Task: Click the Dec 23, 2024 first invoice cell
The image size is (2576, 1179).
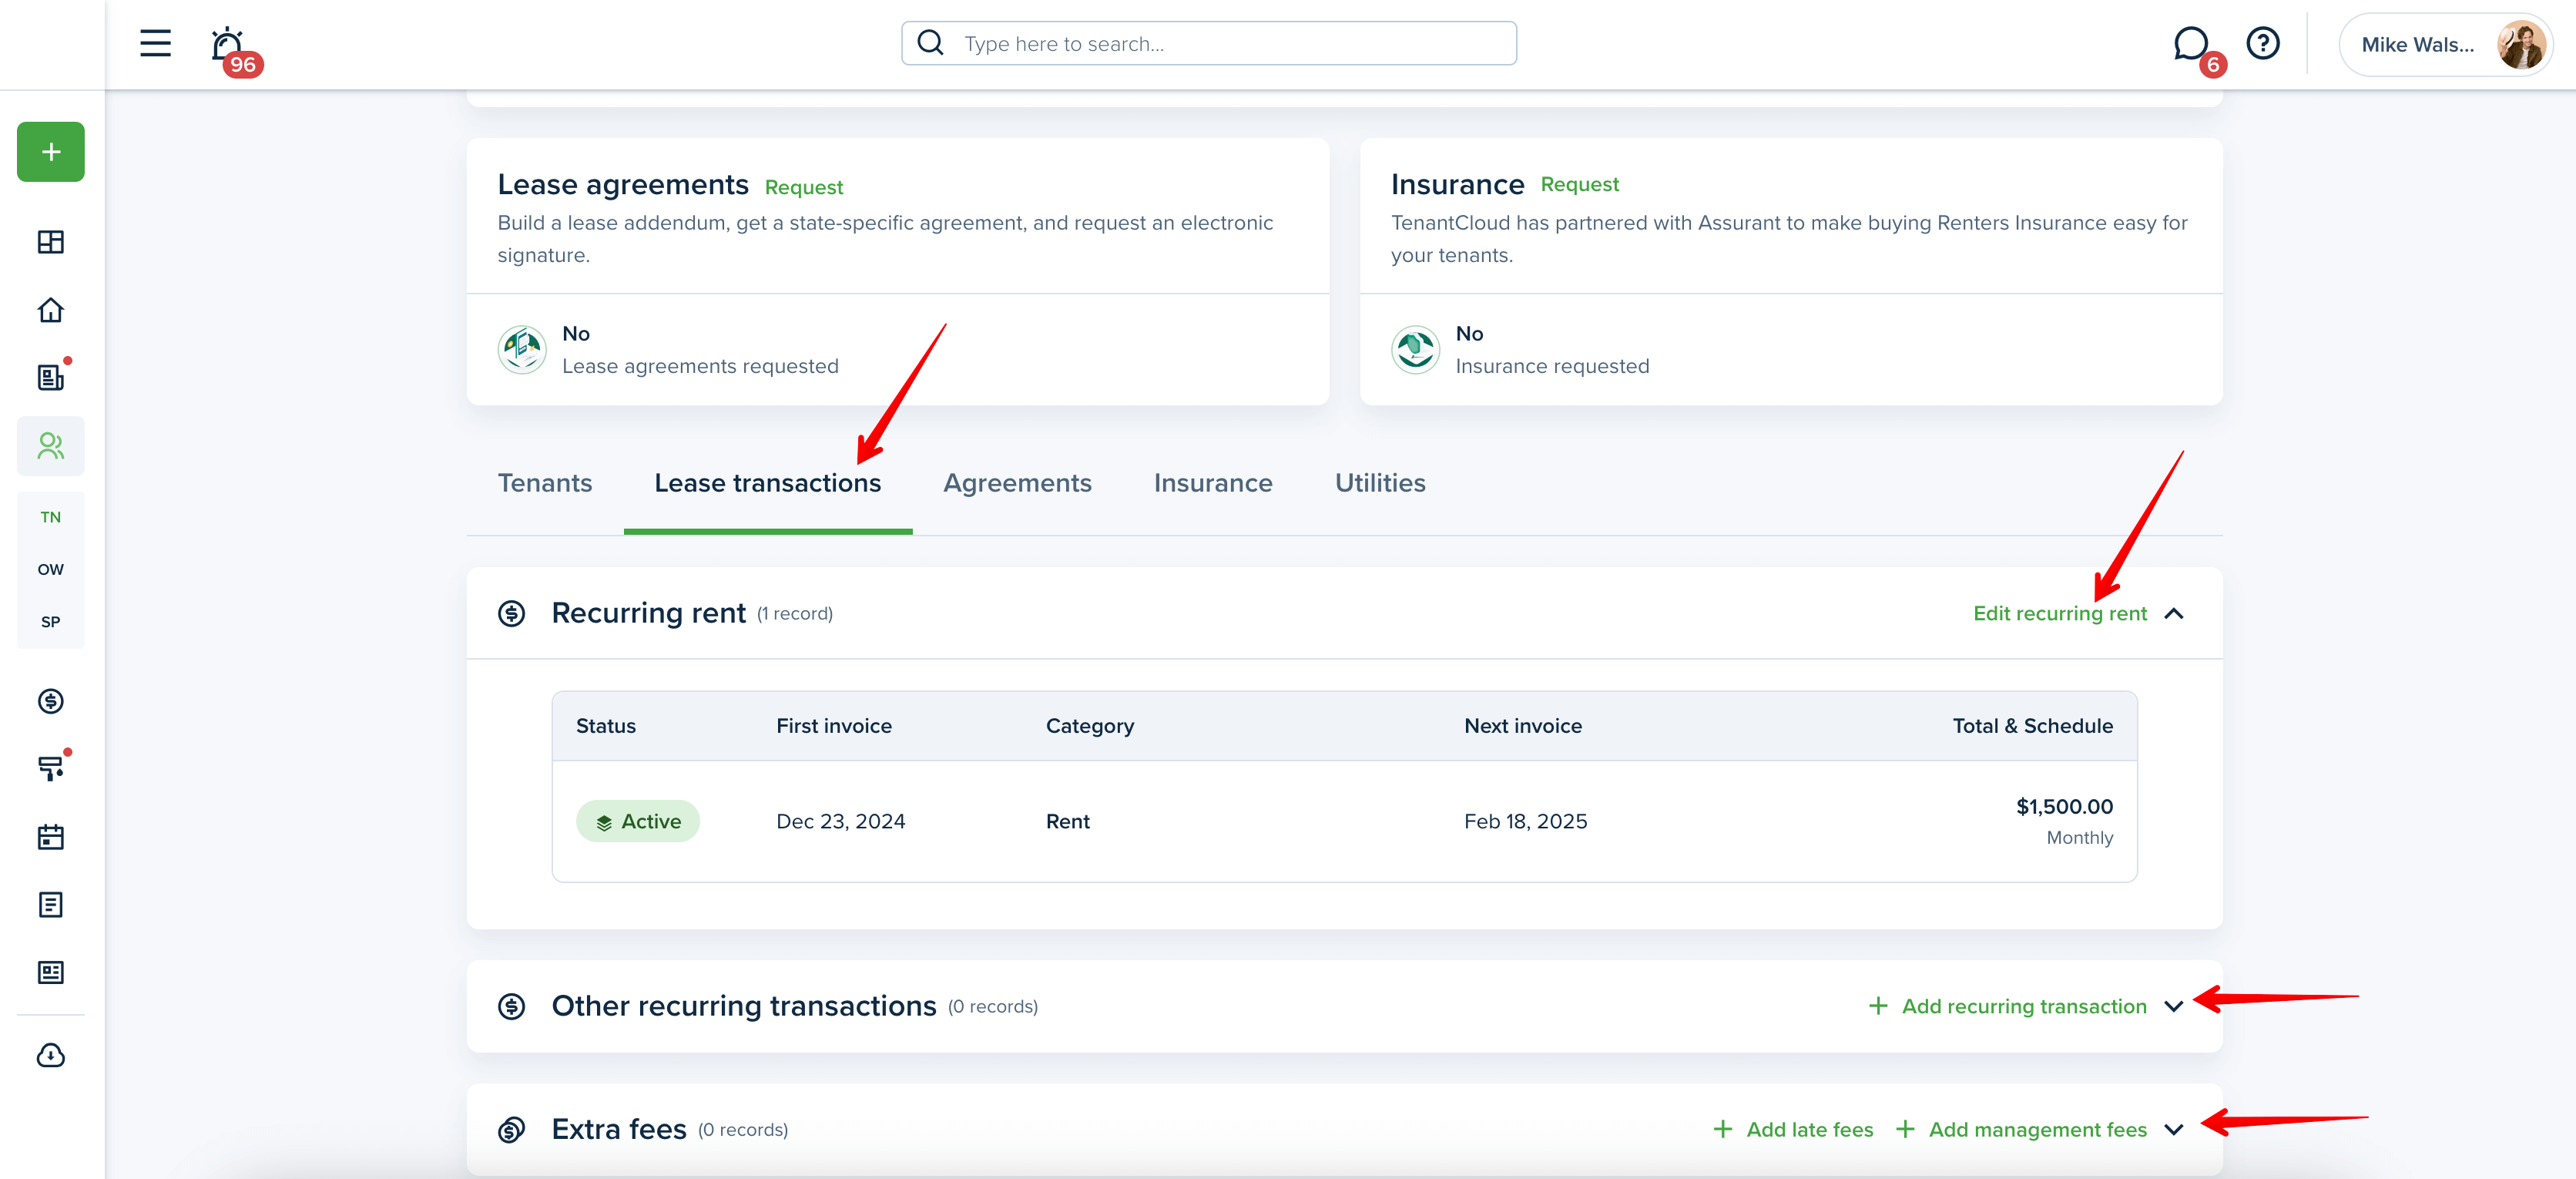Action: coord(841,822)
